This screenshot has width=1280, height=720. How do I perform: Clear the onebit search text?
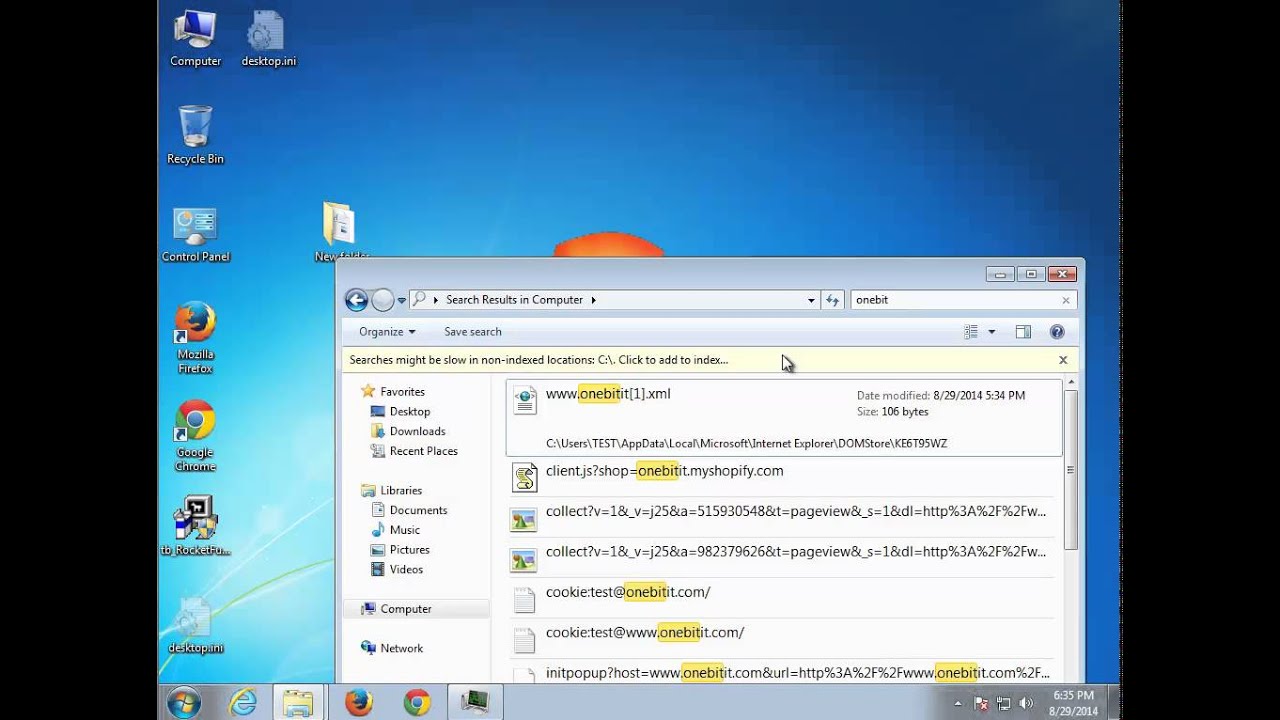coord(1066,300)
